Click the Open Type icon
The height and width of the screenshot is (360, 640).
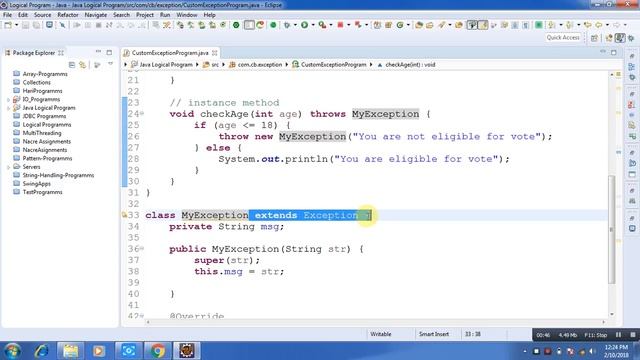[x=419, y=25]
